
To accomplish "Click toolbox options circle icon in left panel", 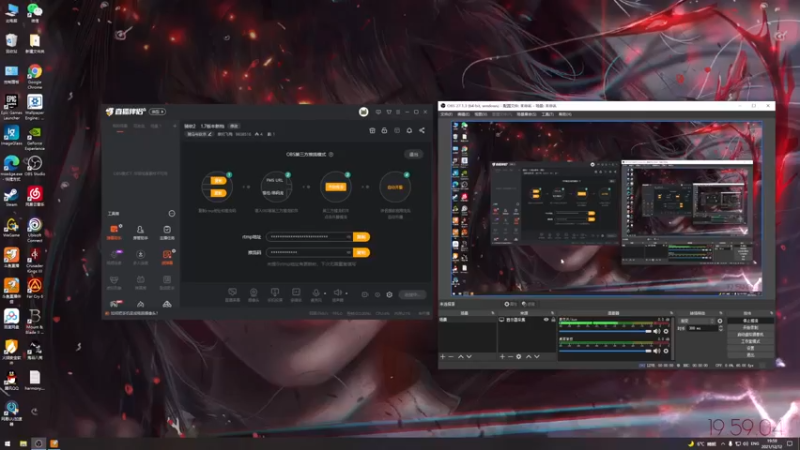I will click(172, 213).
